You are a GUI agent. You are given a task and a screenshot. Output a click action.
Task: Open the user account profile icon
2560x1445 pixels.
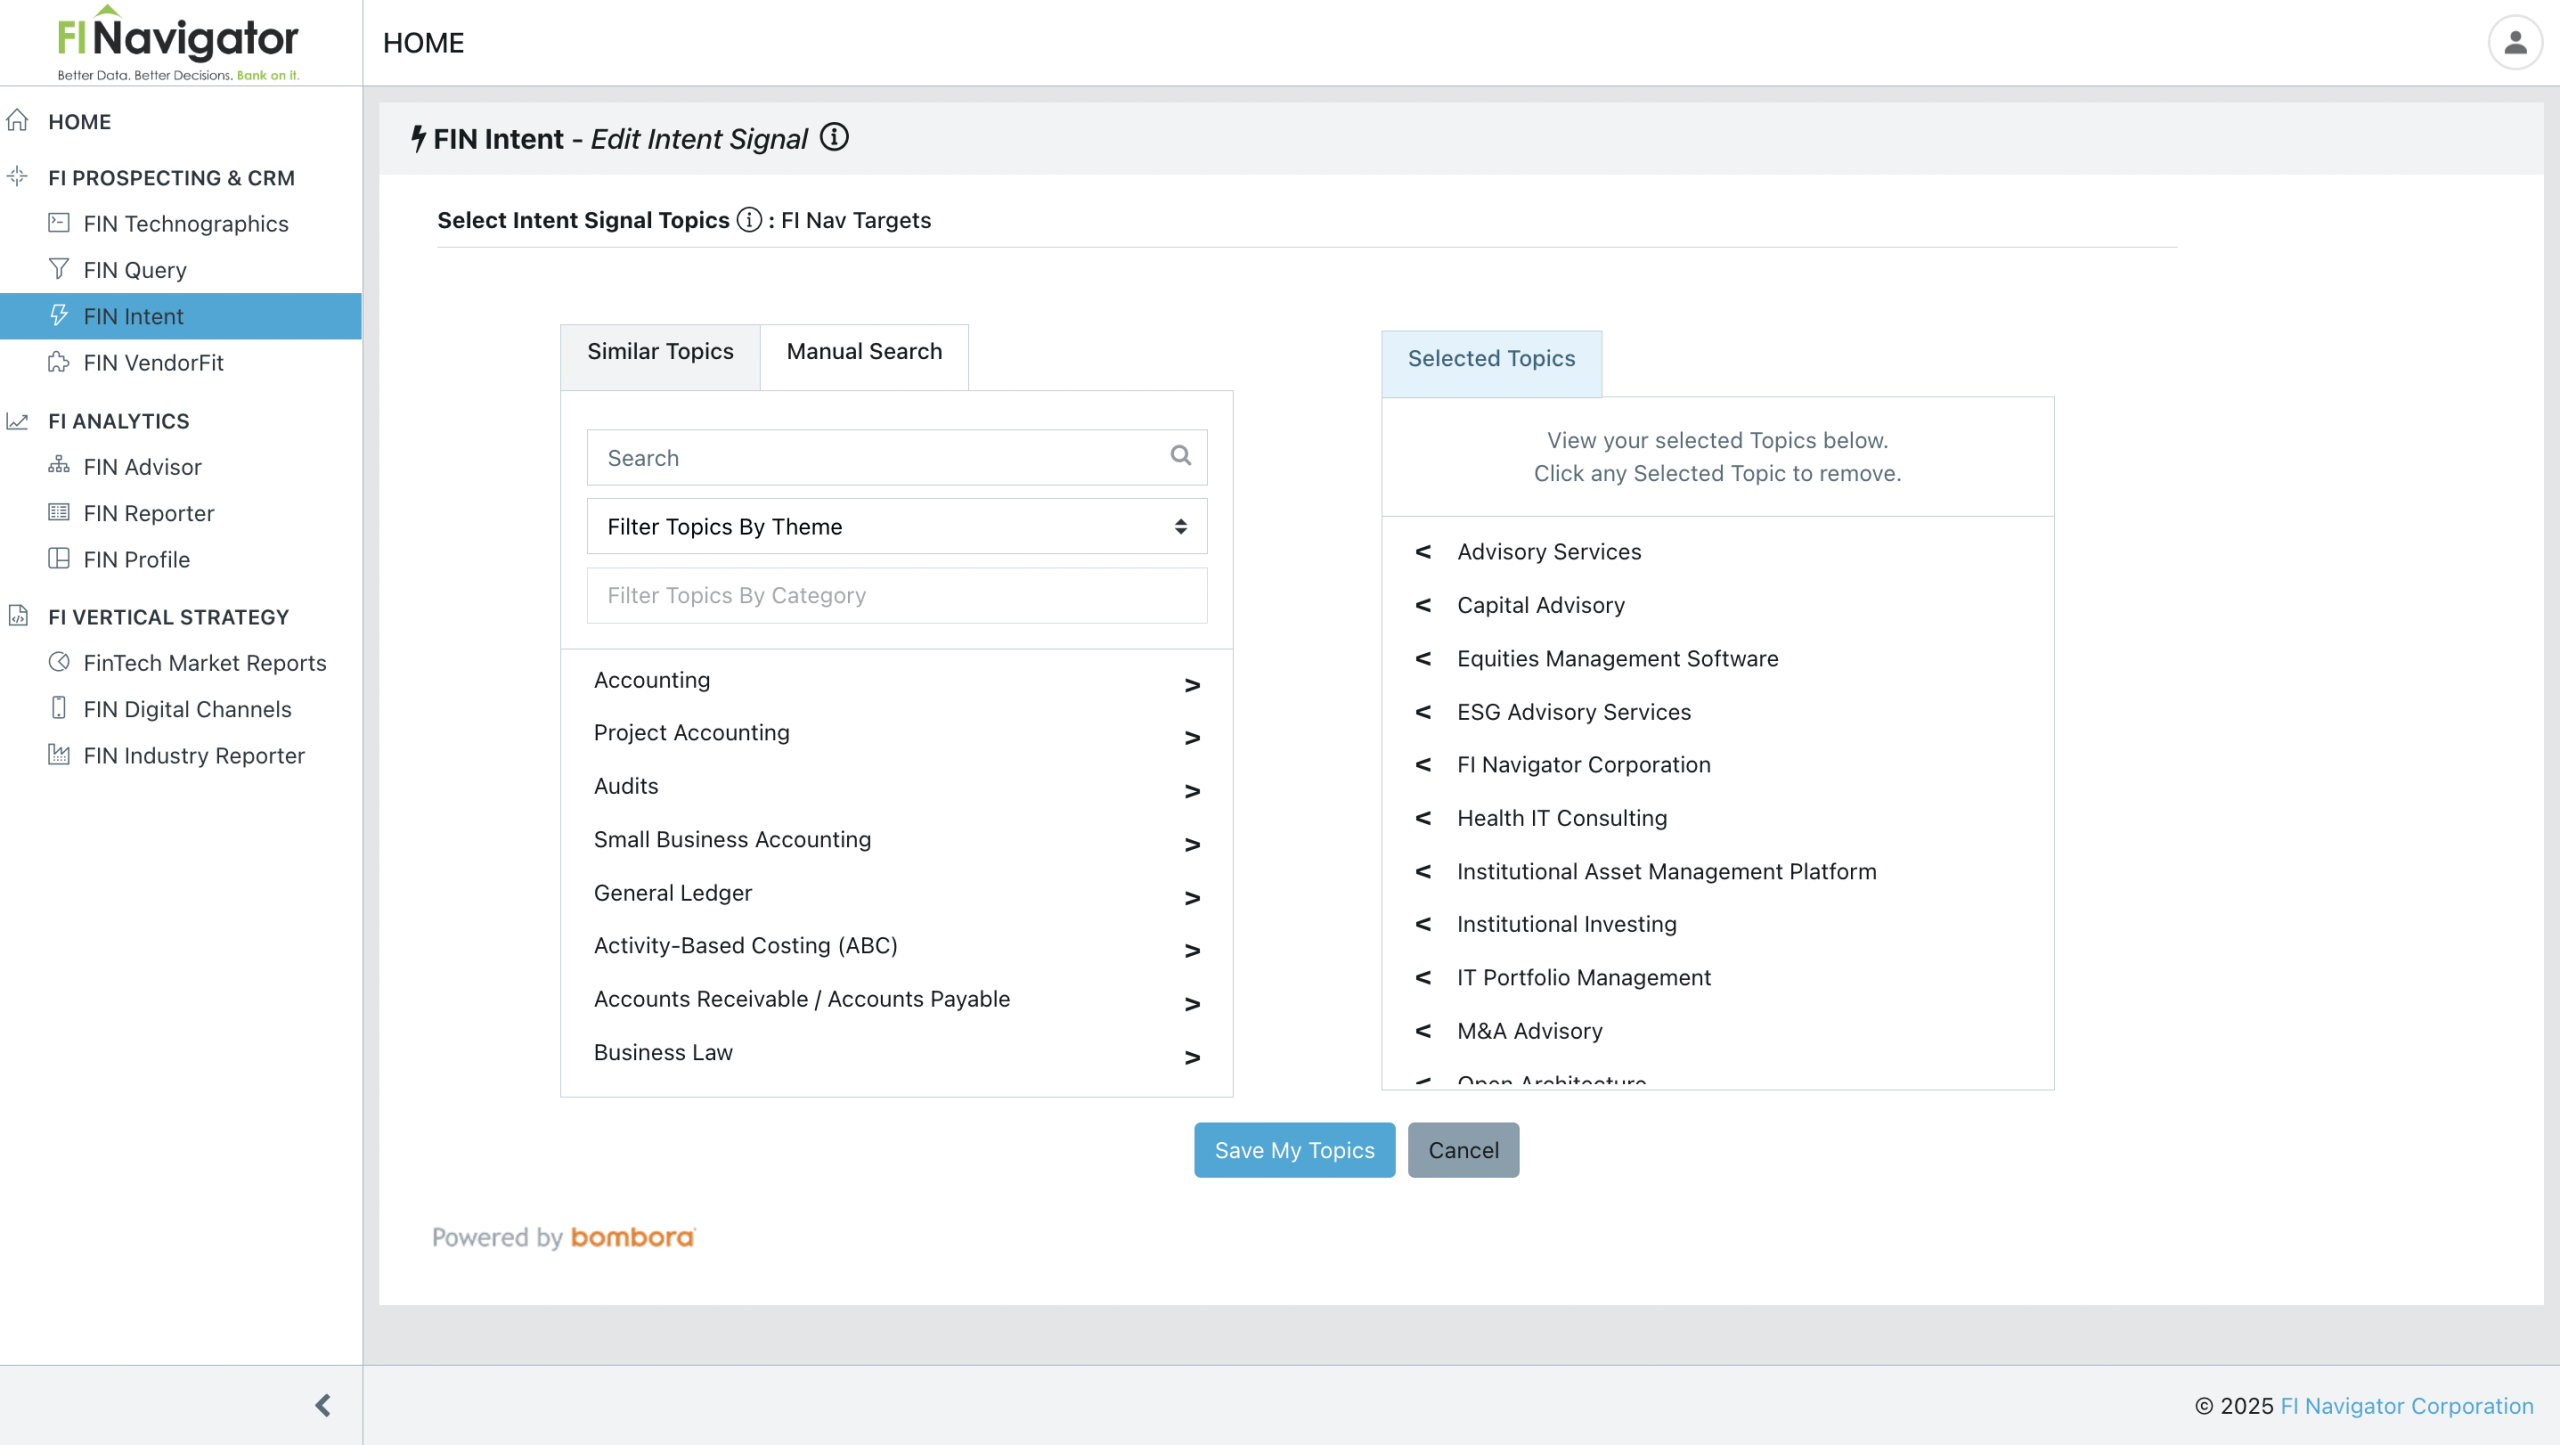[2514, 42]
